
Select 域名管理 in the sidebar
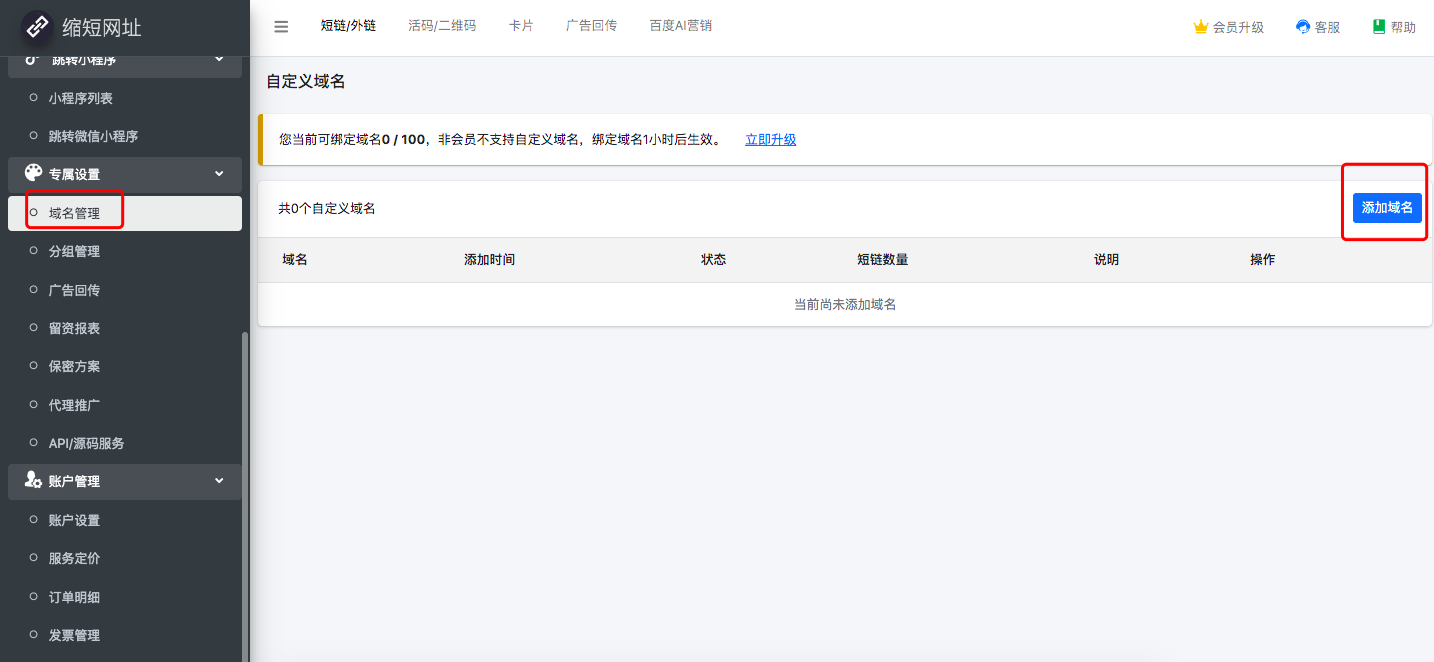[x=74, y=213]
